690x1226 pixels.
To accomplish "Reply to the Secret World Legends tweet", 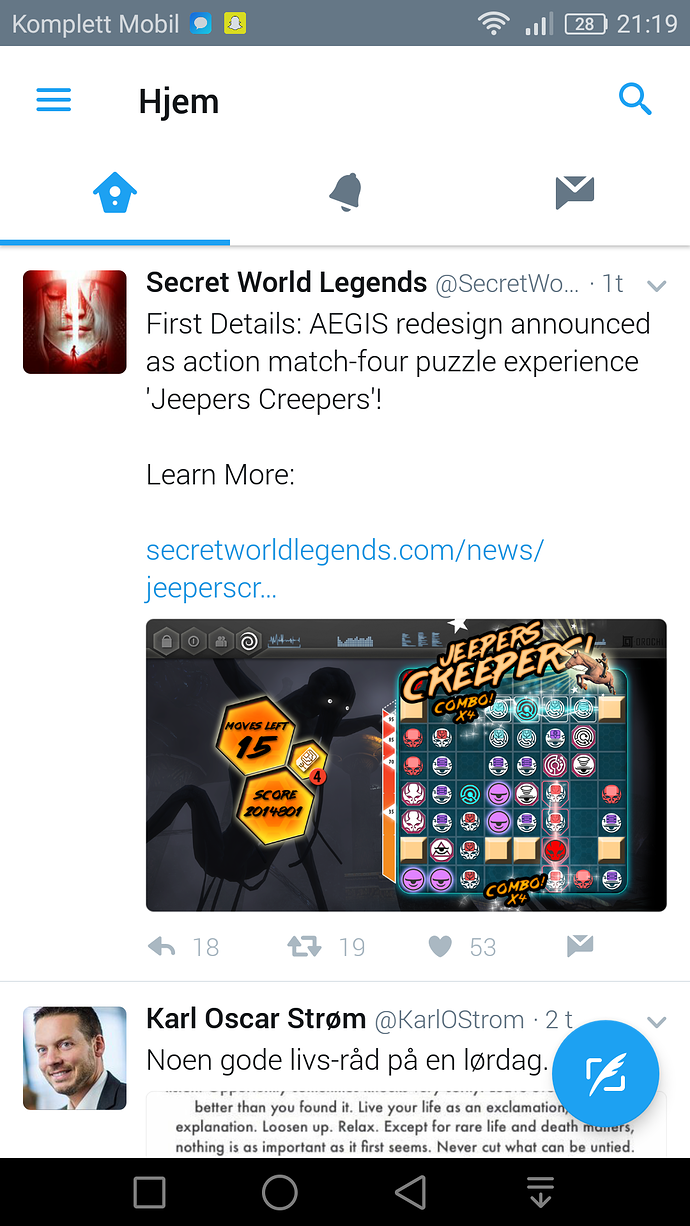I will [162, 946].
